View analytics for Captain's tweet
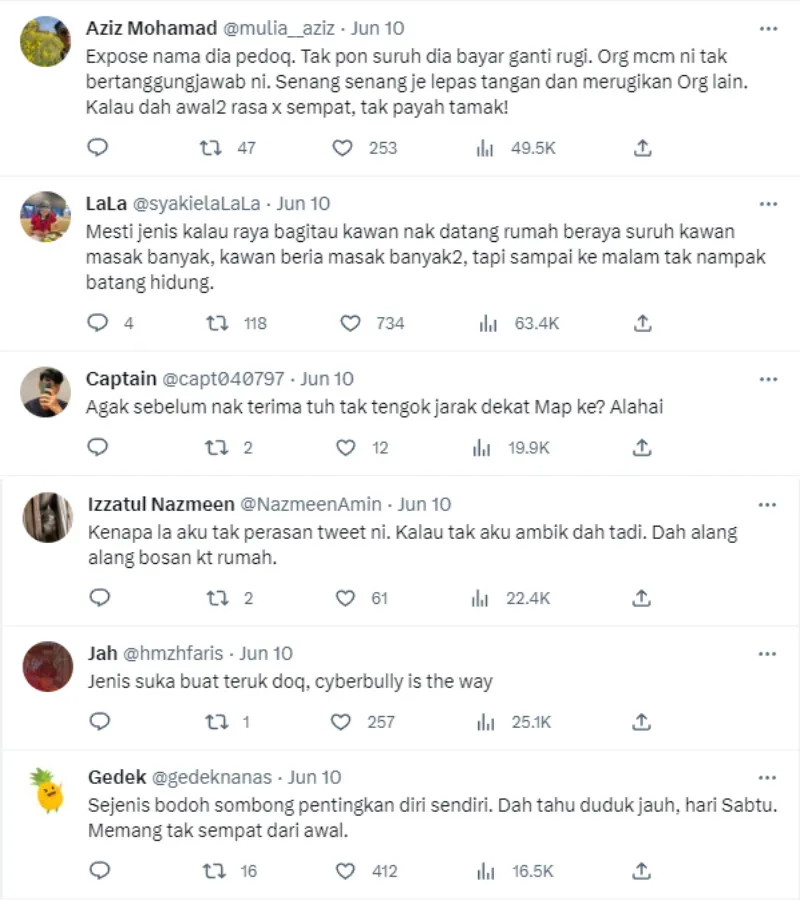 485,448
